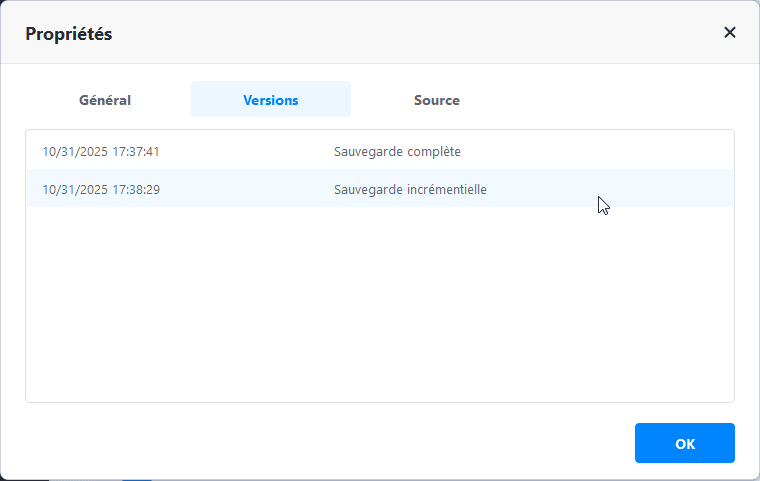Click the "Sauvegarde complète" type label

pos(397,152)
